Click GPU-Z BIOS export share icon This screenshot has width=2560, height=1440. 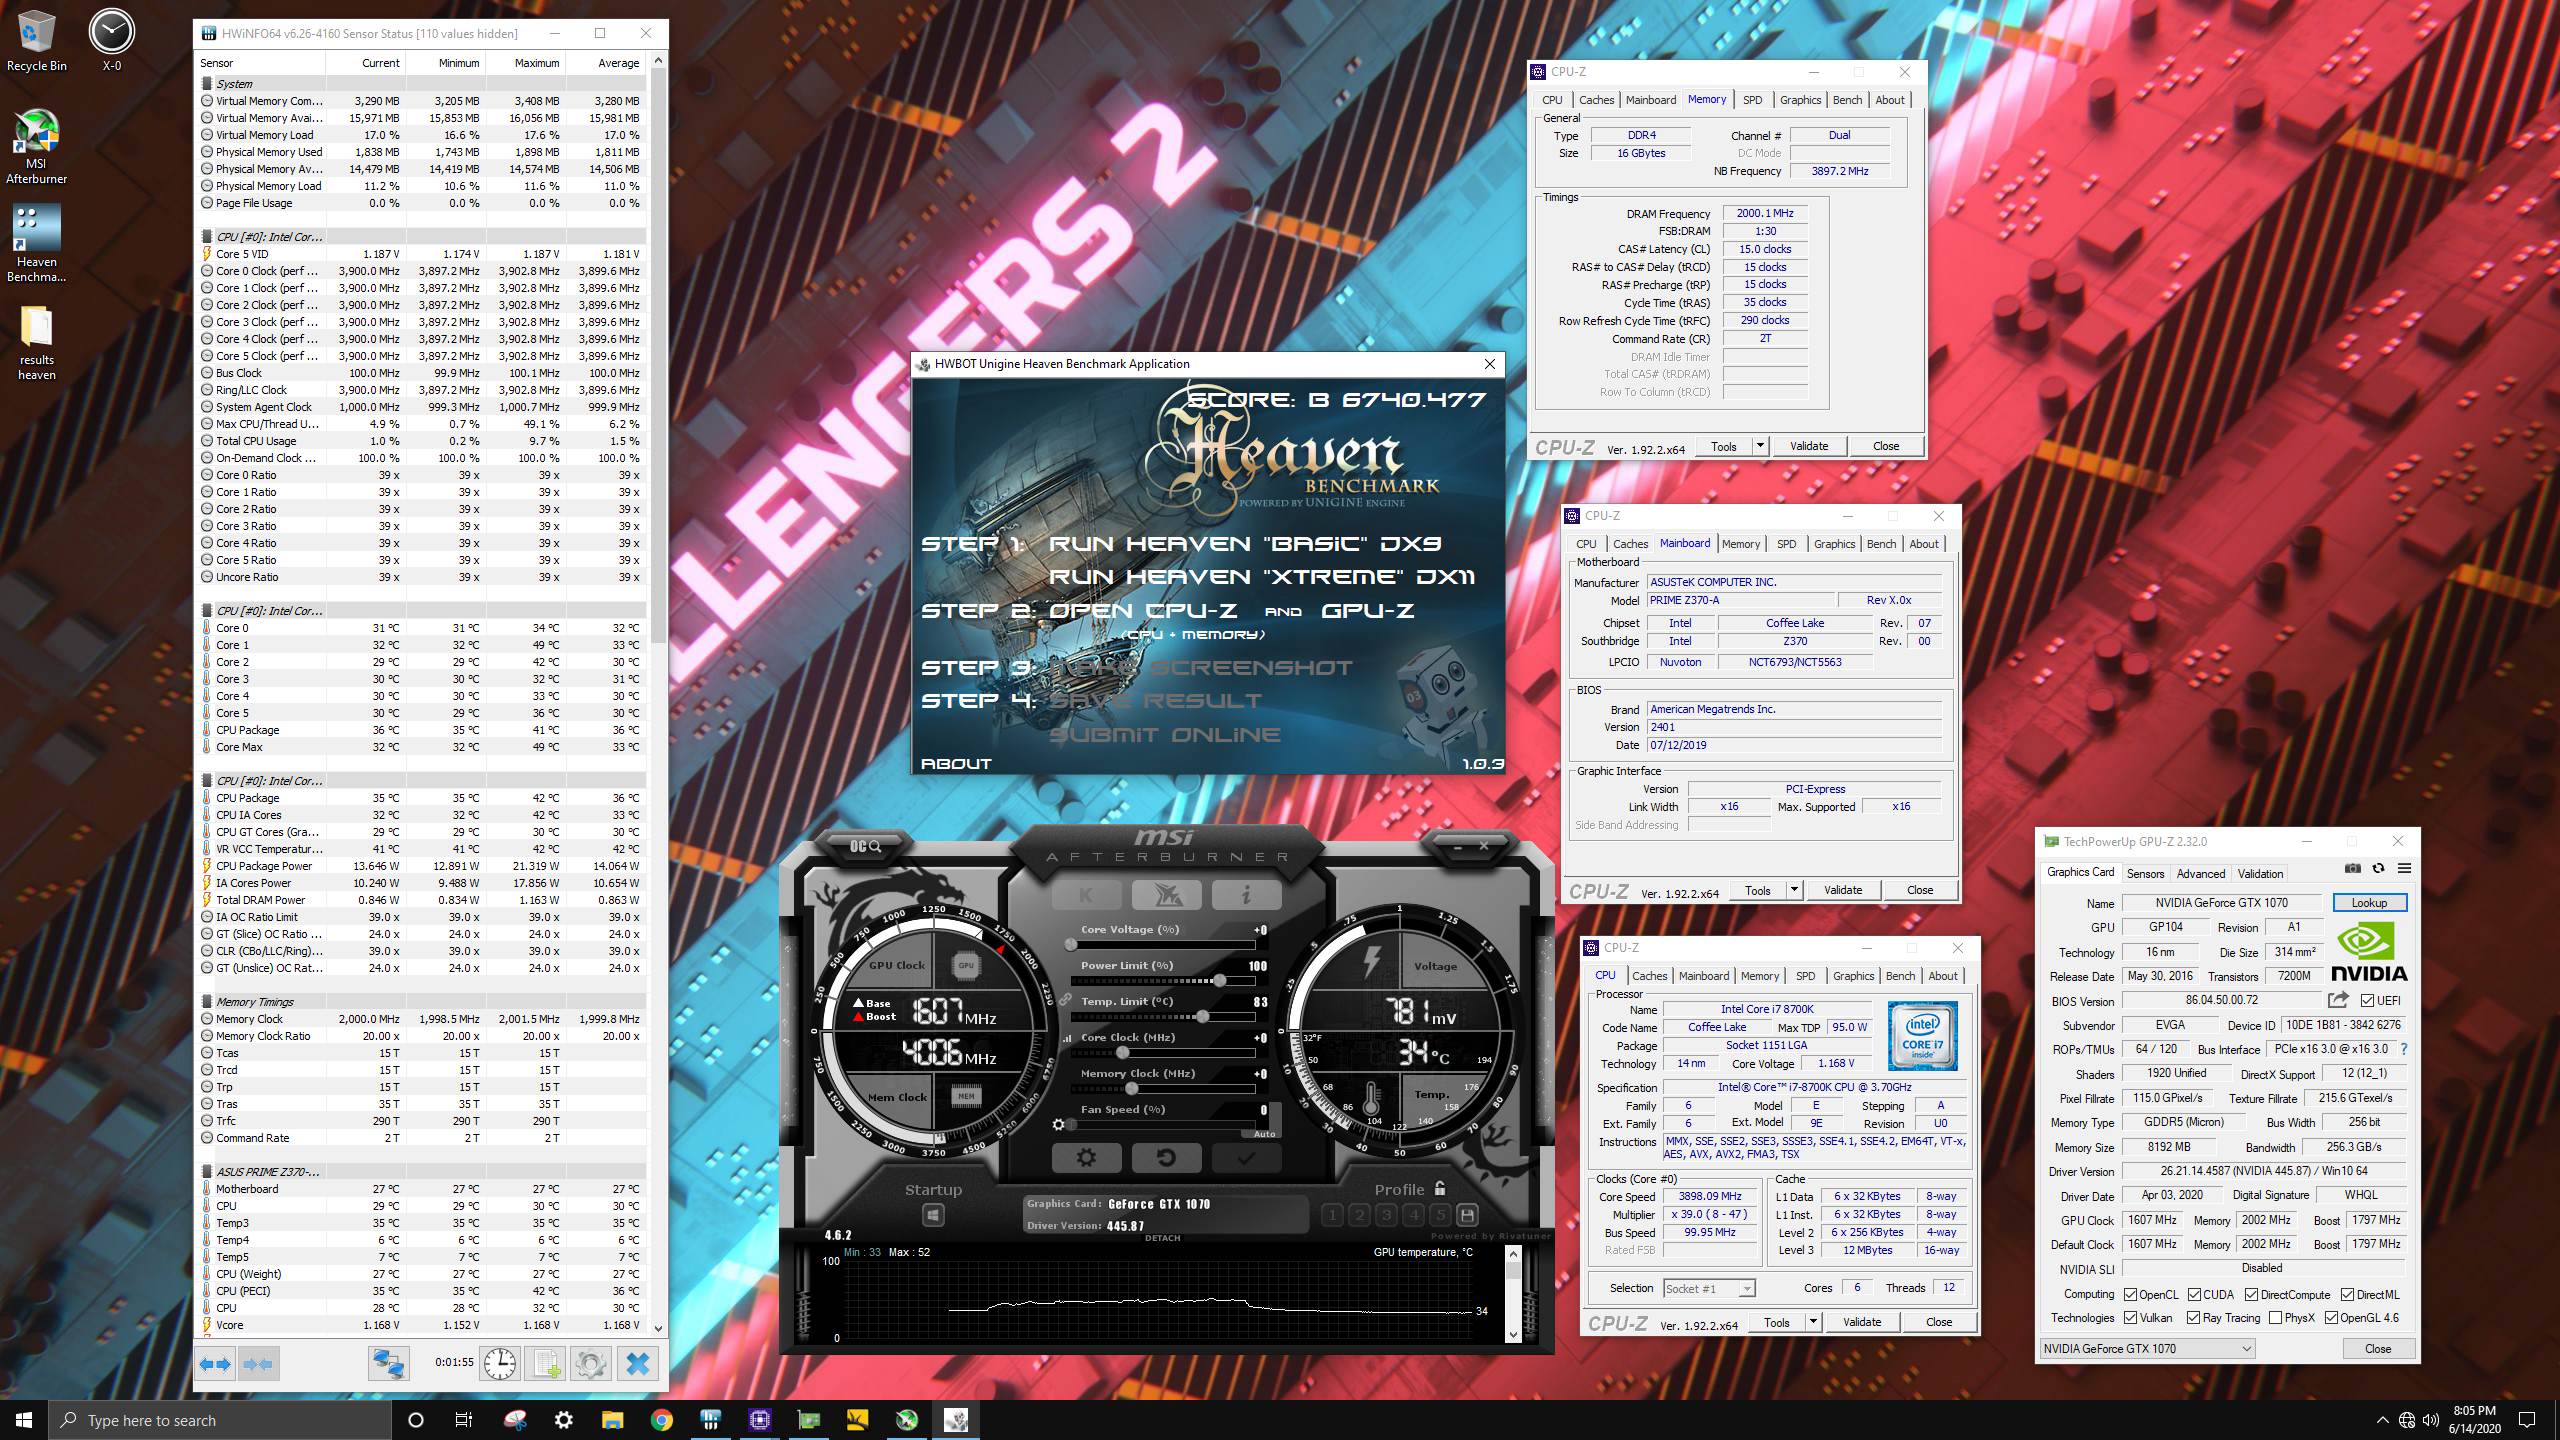click(x=2337, y=1000)
